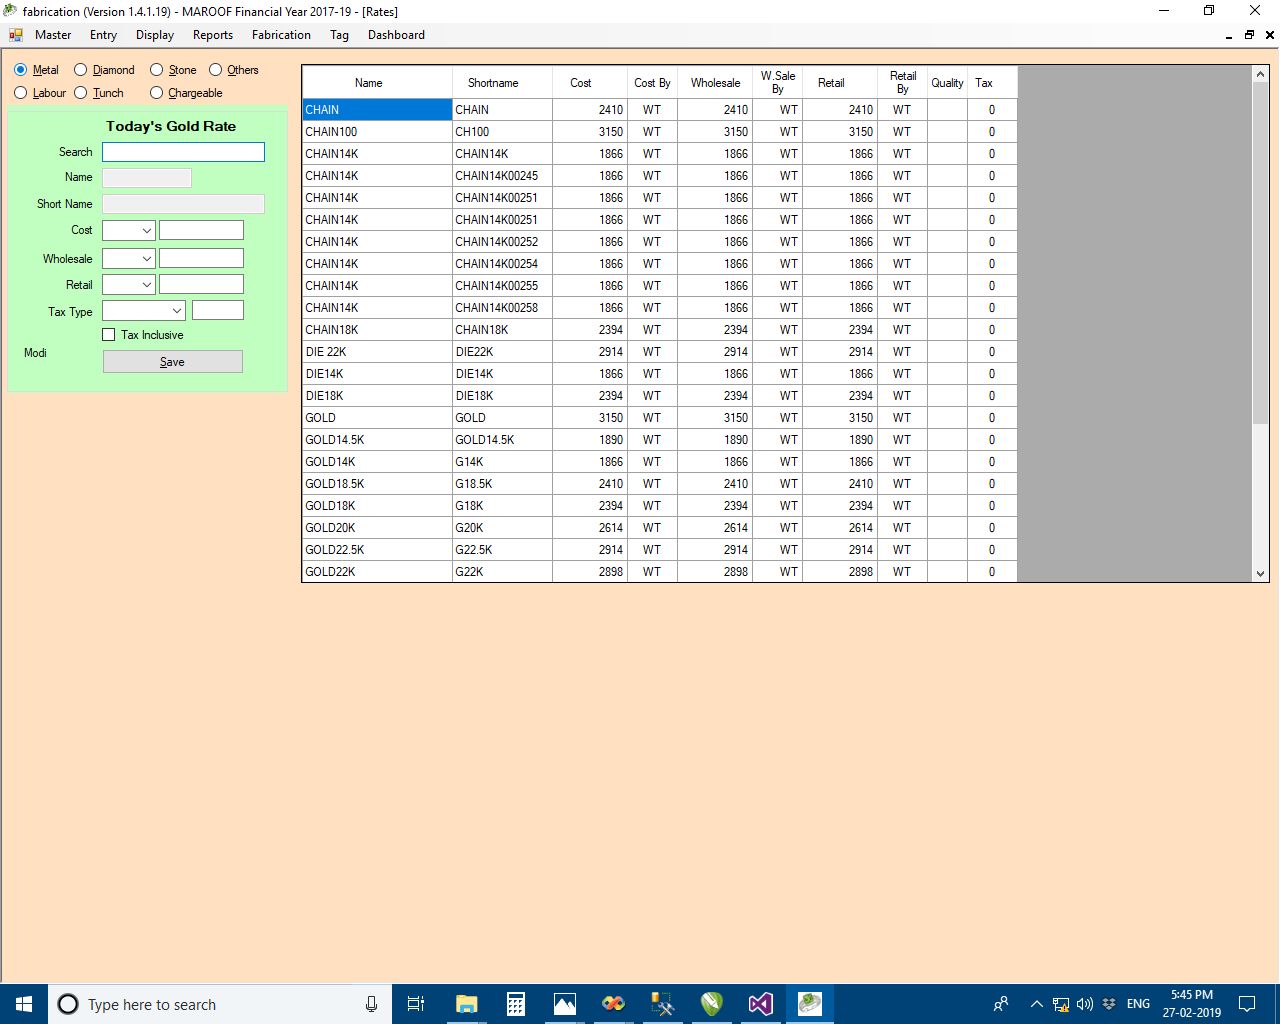Viewport: 1280px width, 1024px height.
Task: Click the rates table vertical scrollbar down arrow
Action: [x=1260, y=574]
